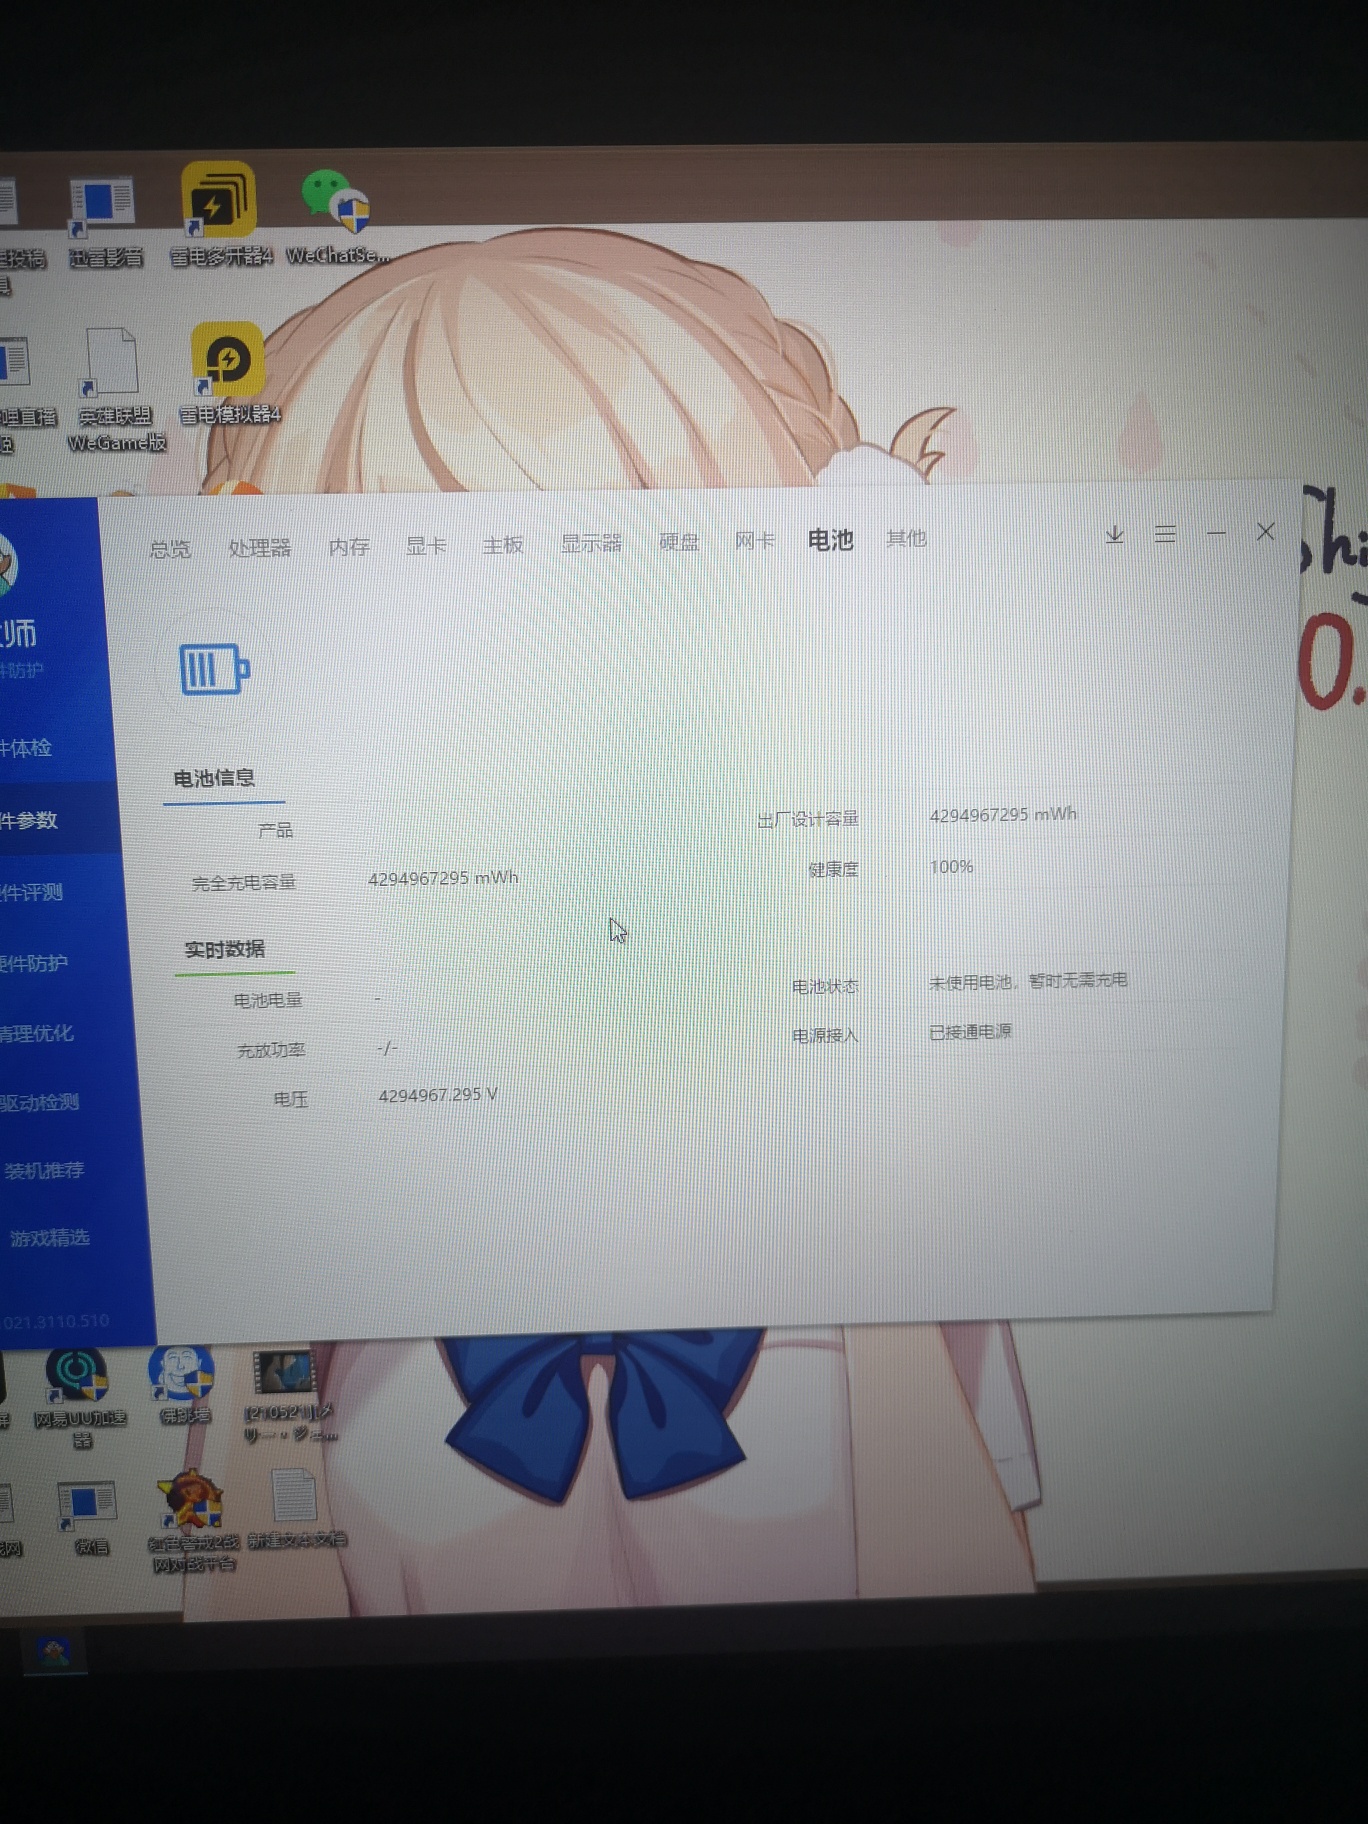
Task: Click the 电压 label
Action: point(291,1099)
